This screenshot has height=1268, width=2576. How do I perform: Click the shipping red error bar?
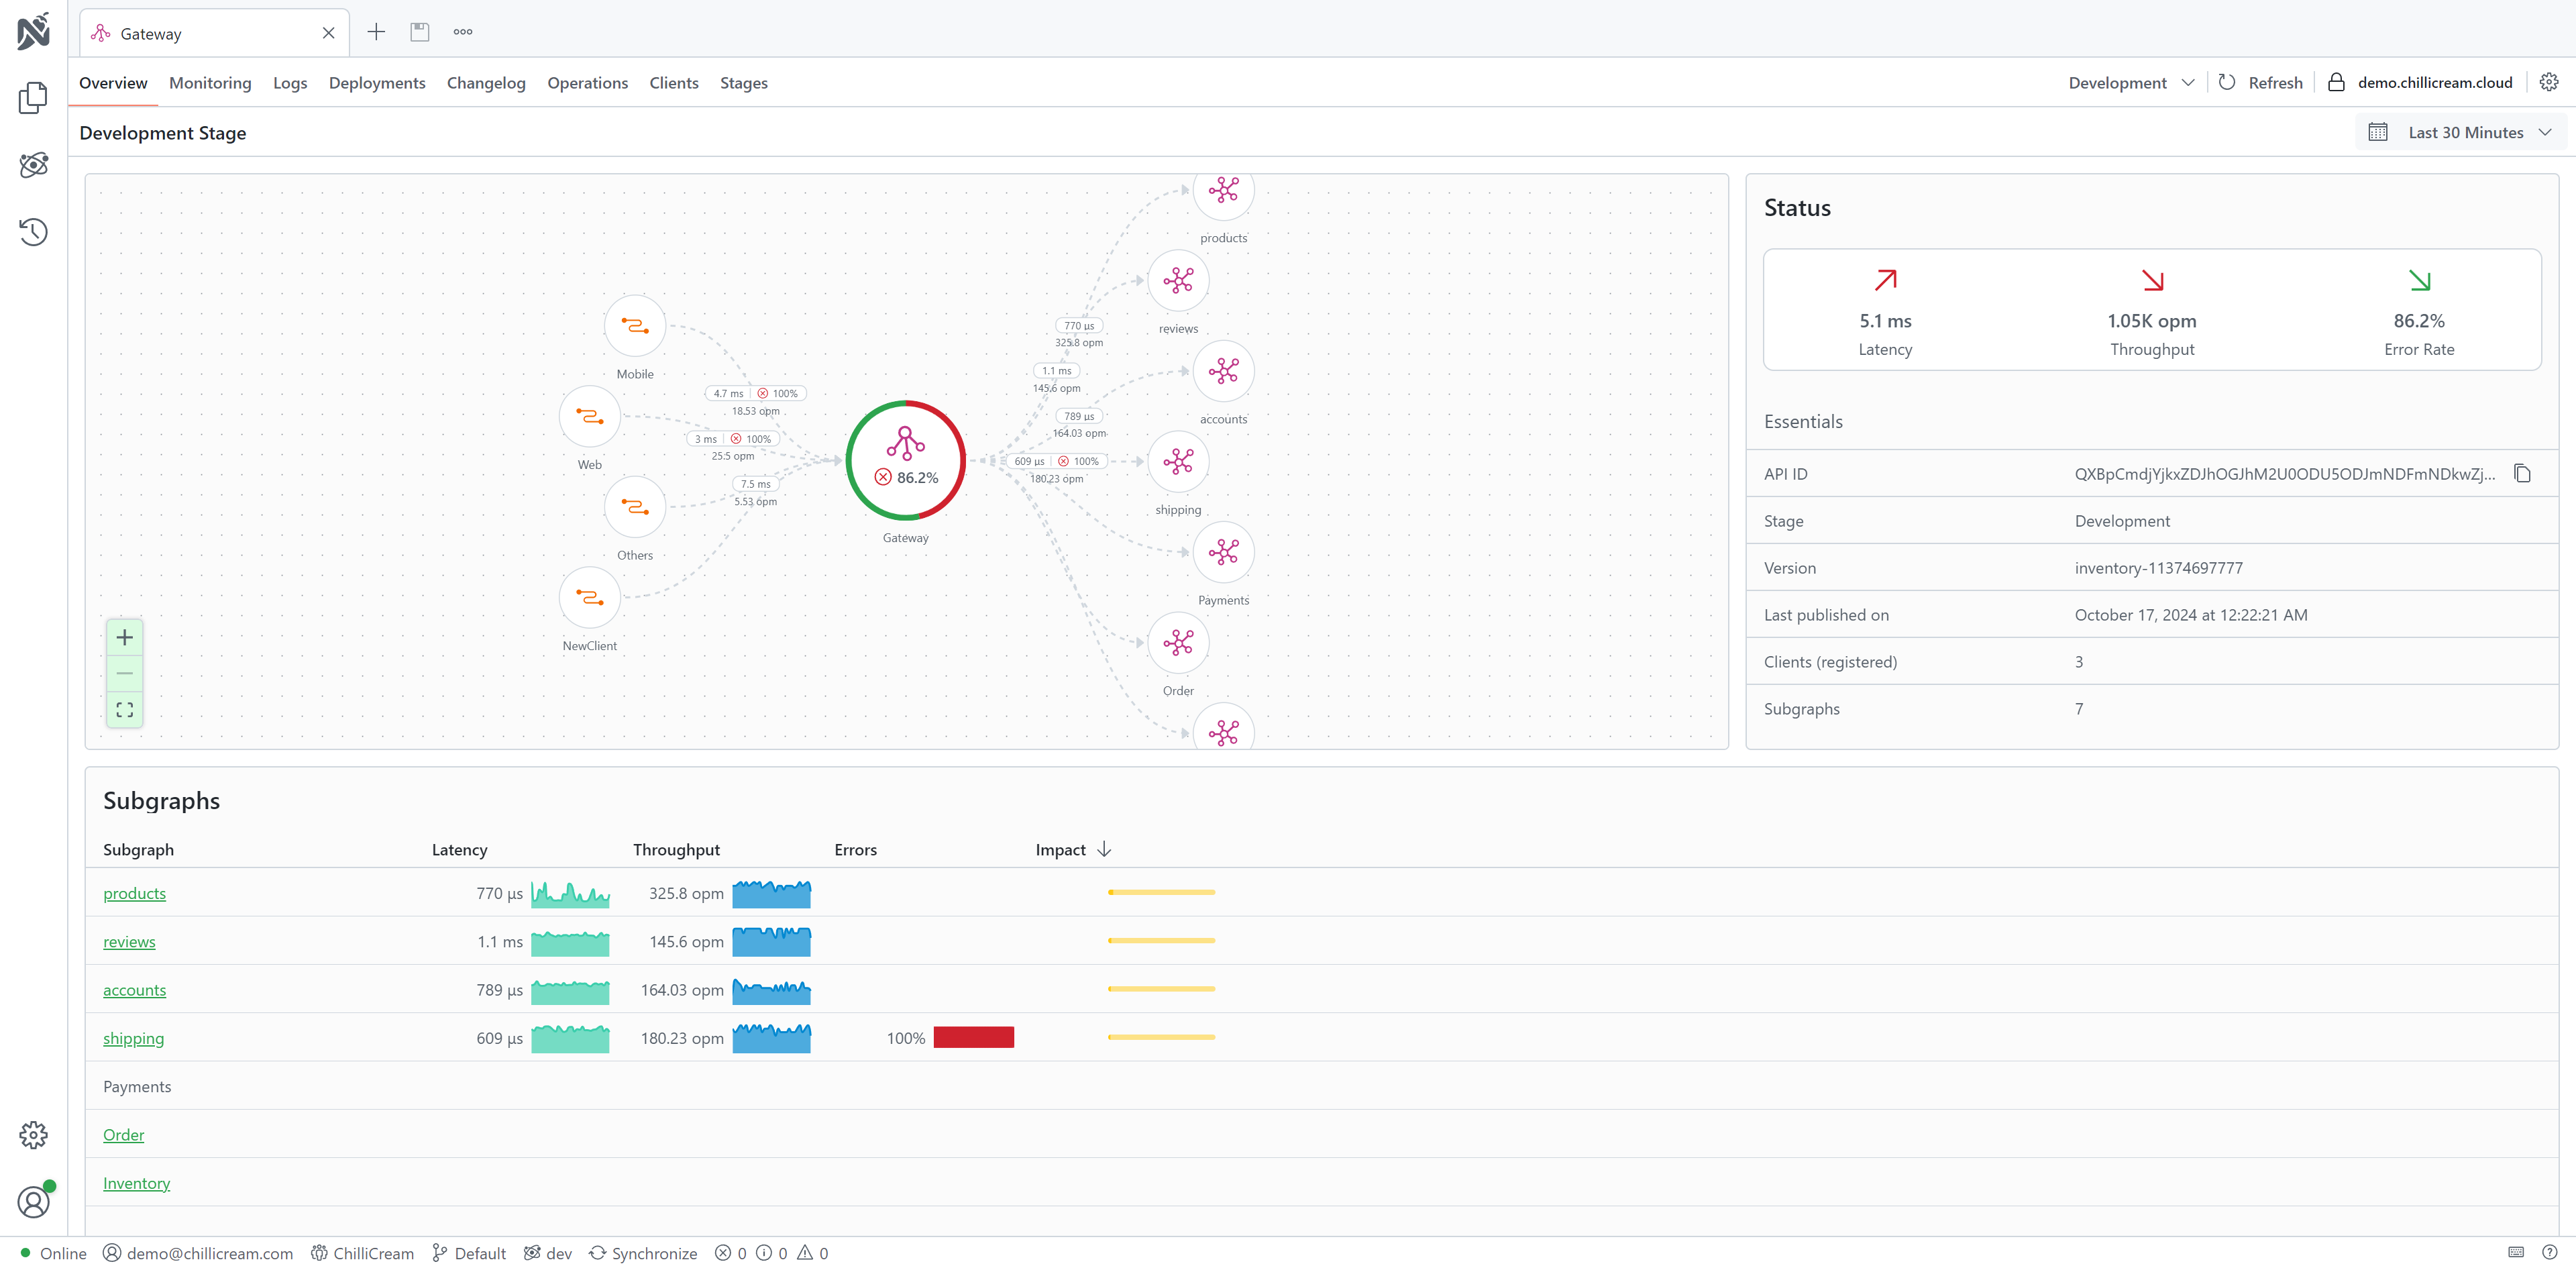(x=973, y=1038)
